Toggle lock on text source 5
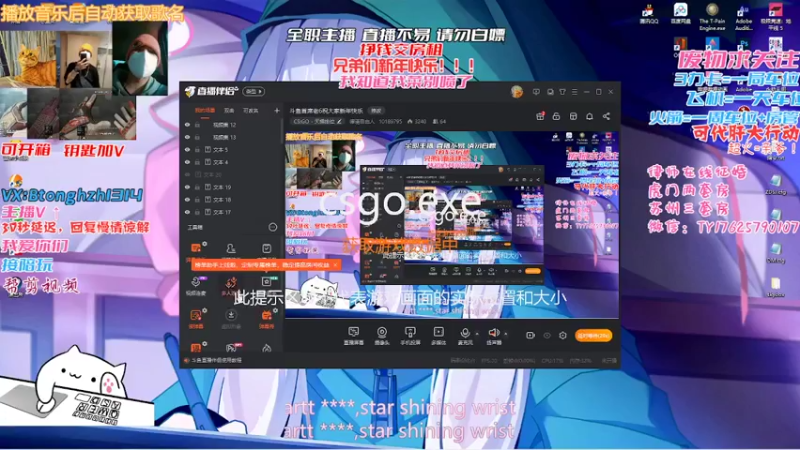800x450 pixels. coord(197,149)
